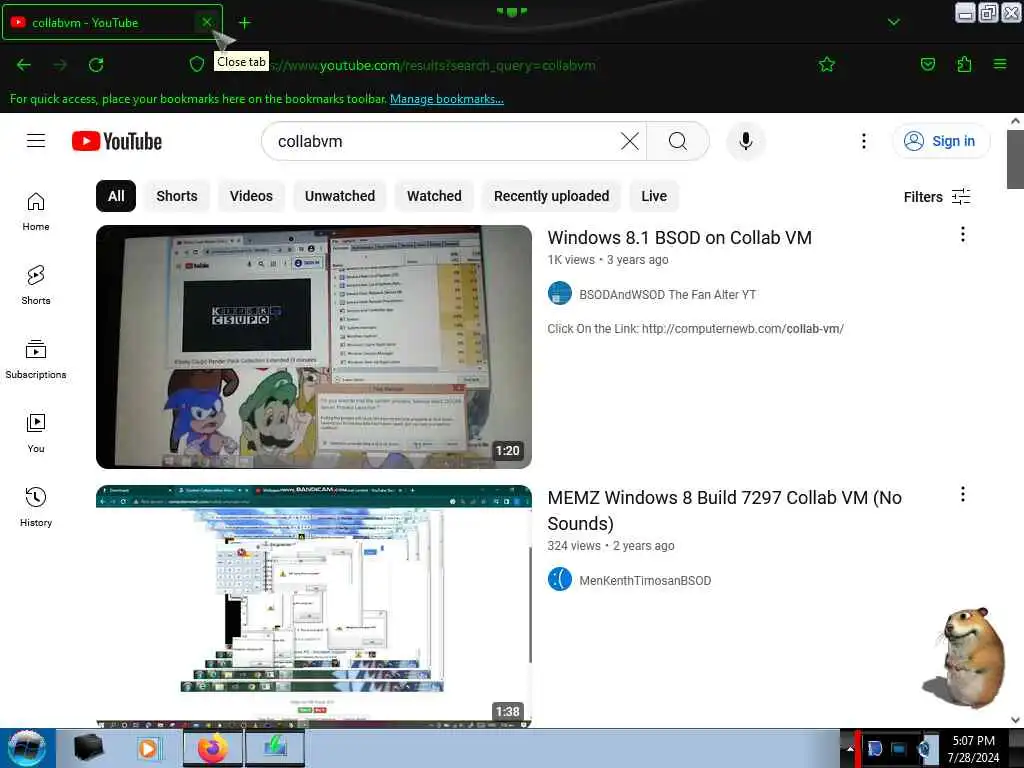Open Shorts in the sidebar
This screenshot has height=768, width=1024.
(x=36, y=285)
